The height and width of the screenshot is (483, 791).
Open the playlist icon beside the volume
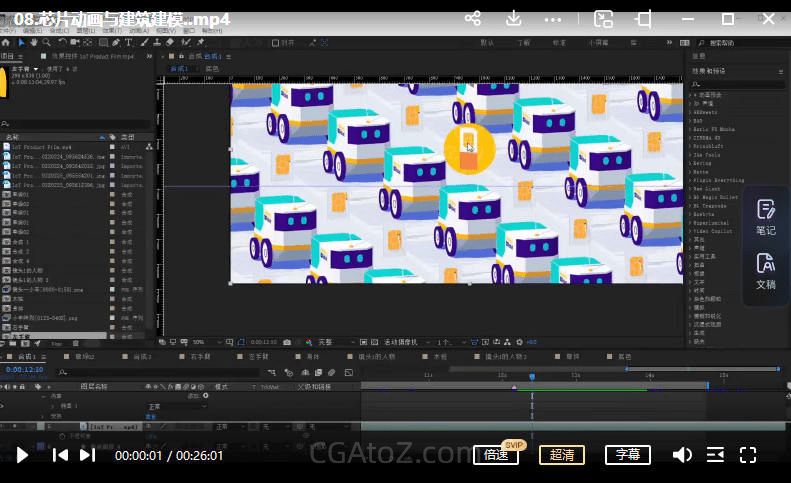coord(715,455)
